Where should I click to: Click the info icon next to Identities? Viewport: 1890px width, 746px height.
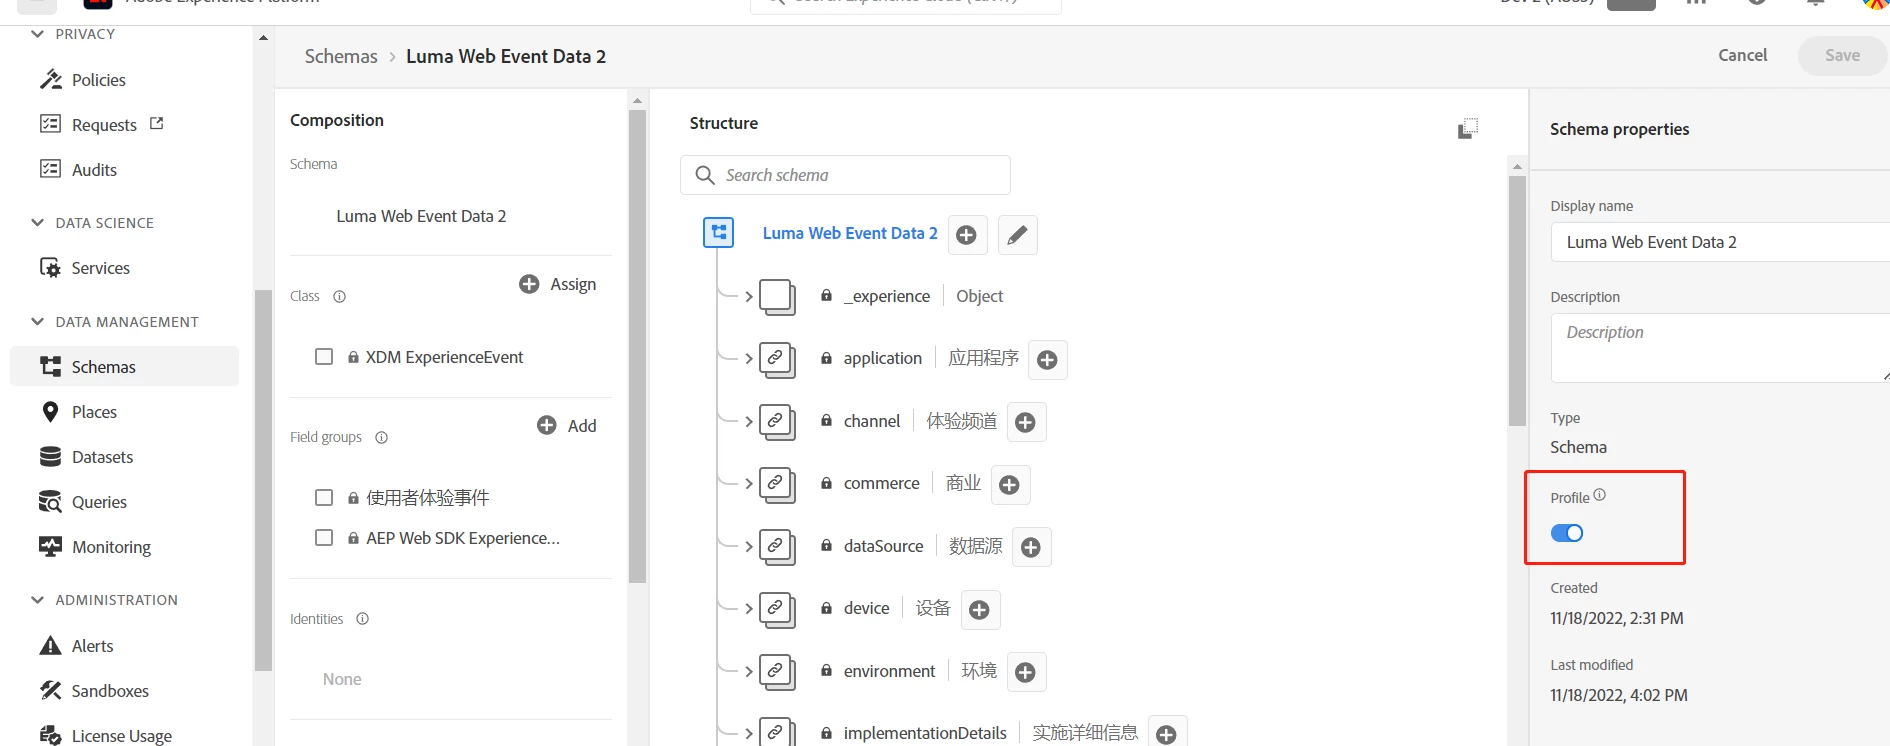[x=362, y=619]
